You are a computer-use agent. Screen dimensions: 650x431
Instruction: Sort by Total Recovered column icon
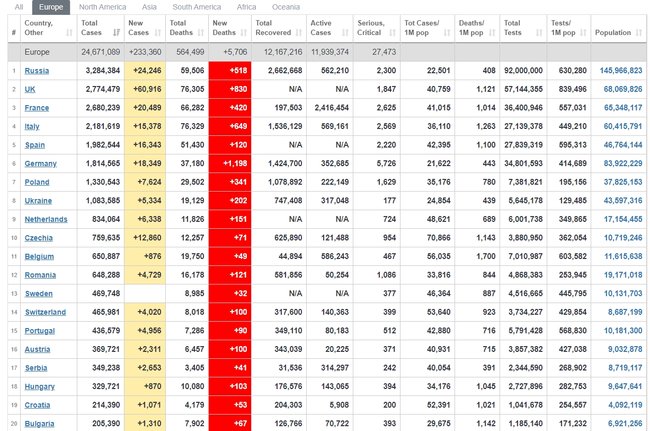[x=299, y=32]
